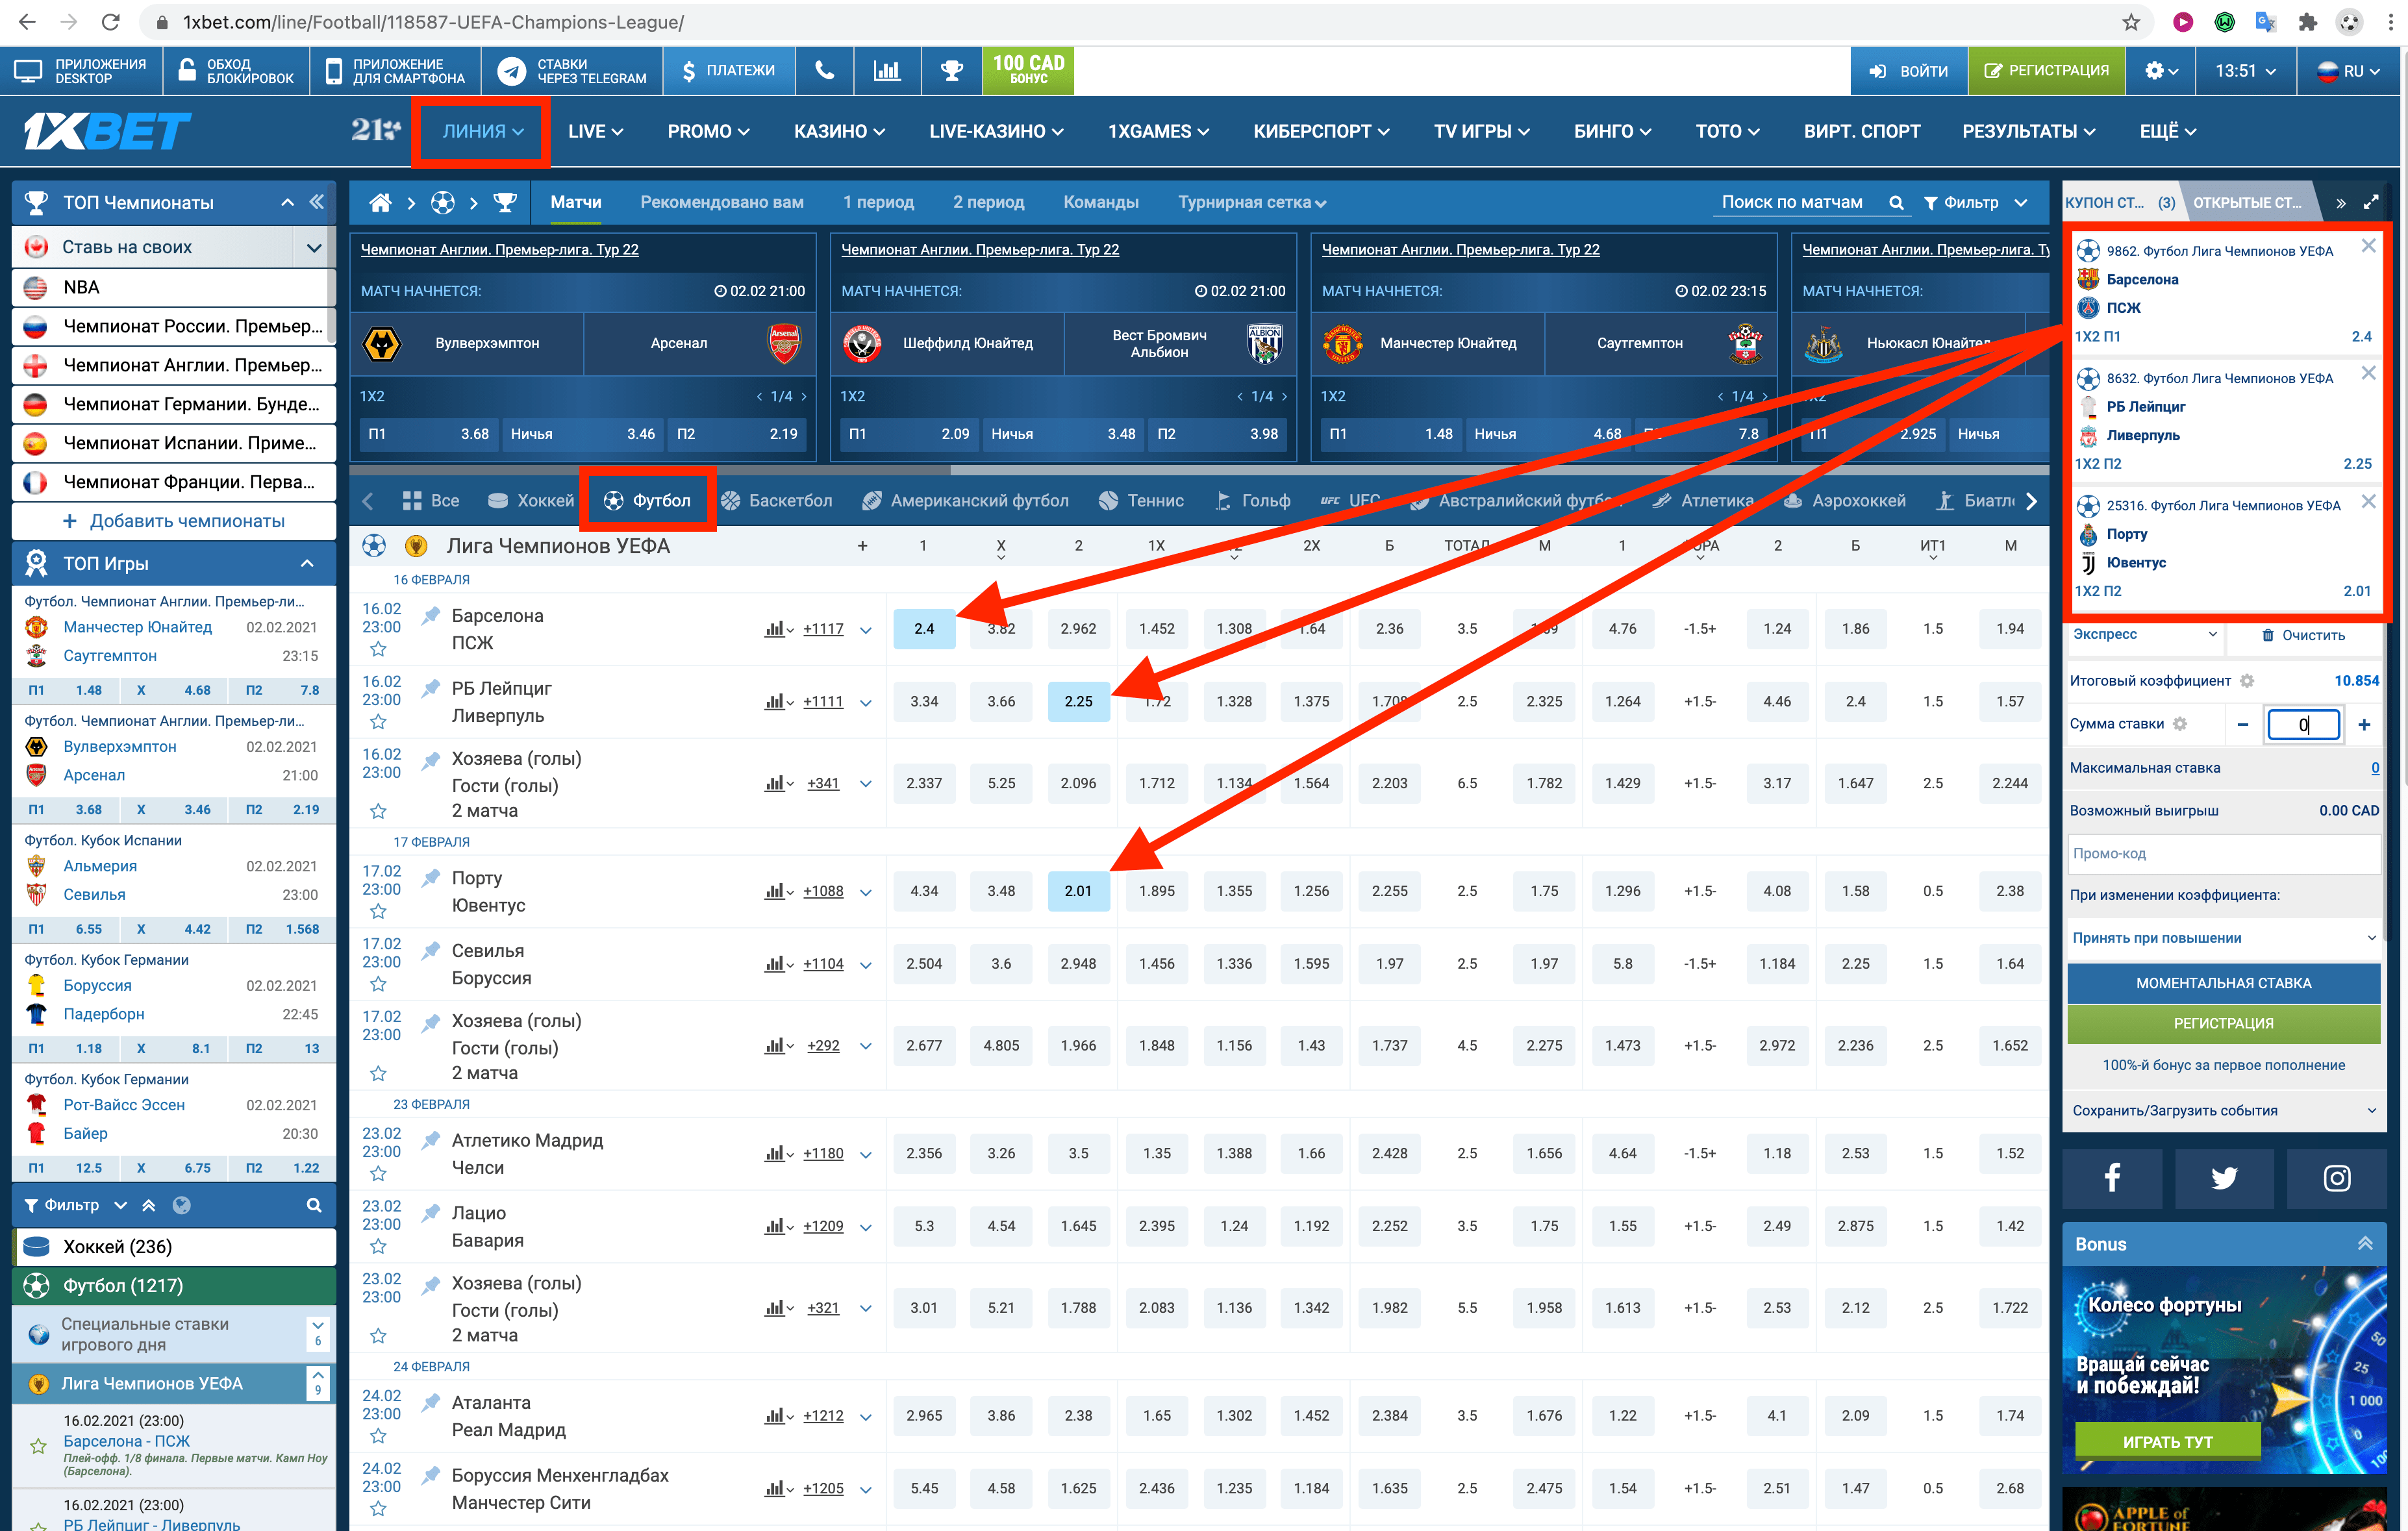Open the Турнирная сетка dropdown
2408x1531 pixels.
(1252, 202)
